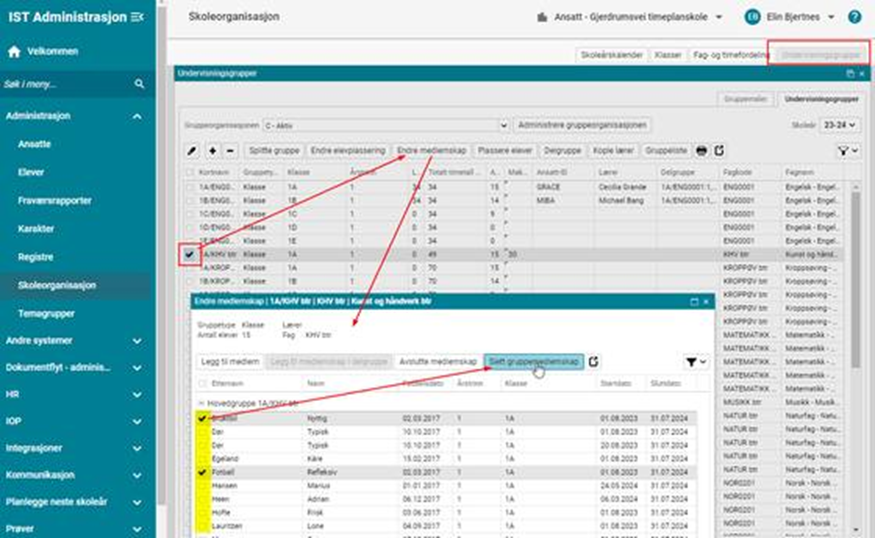Screen dimensions: 875x538
Task: Toggle the checkbox for student Fotball
Action: 203,471
